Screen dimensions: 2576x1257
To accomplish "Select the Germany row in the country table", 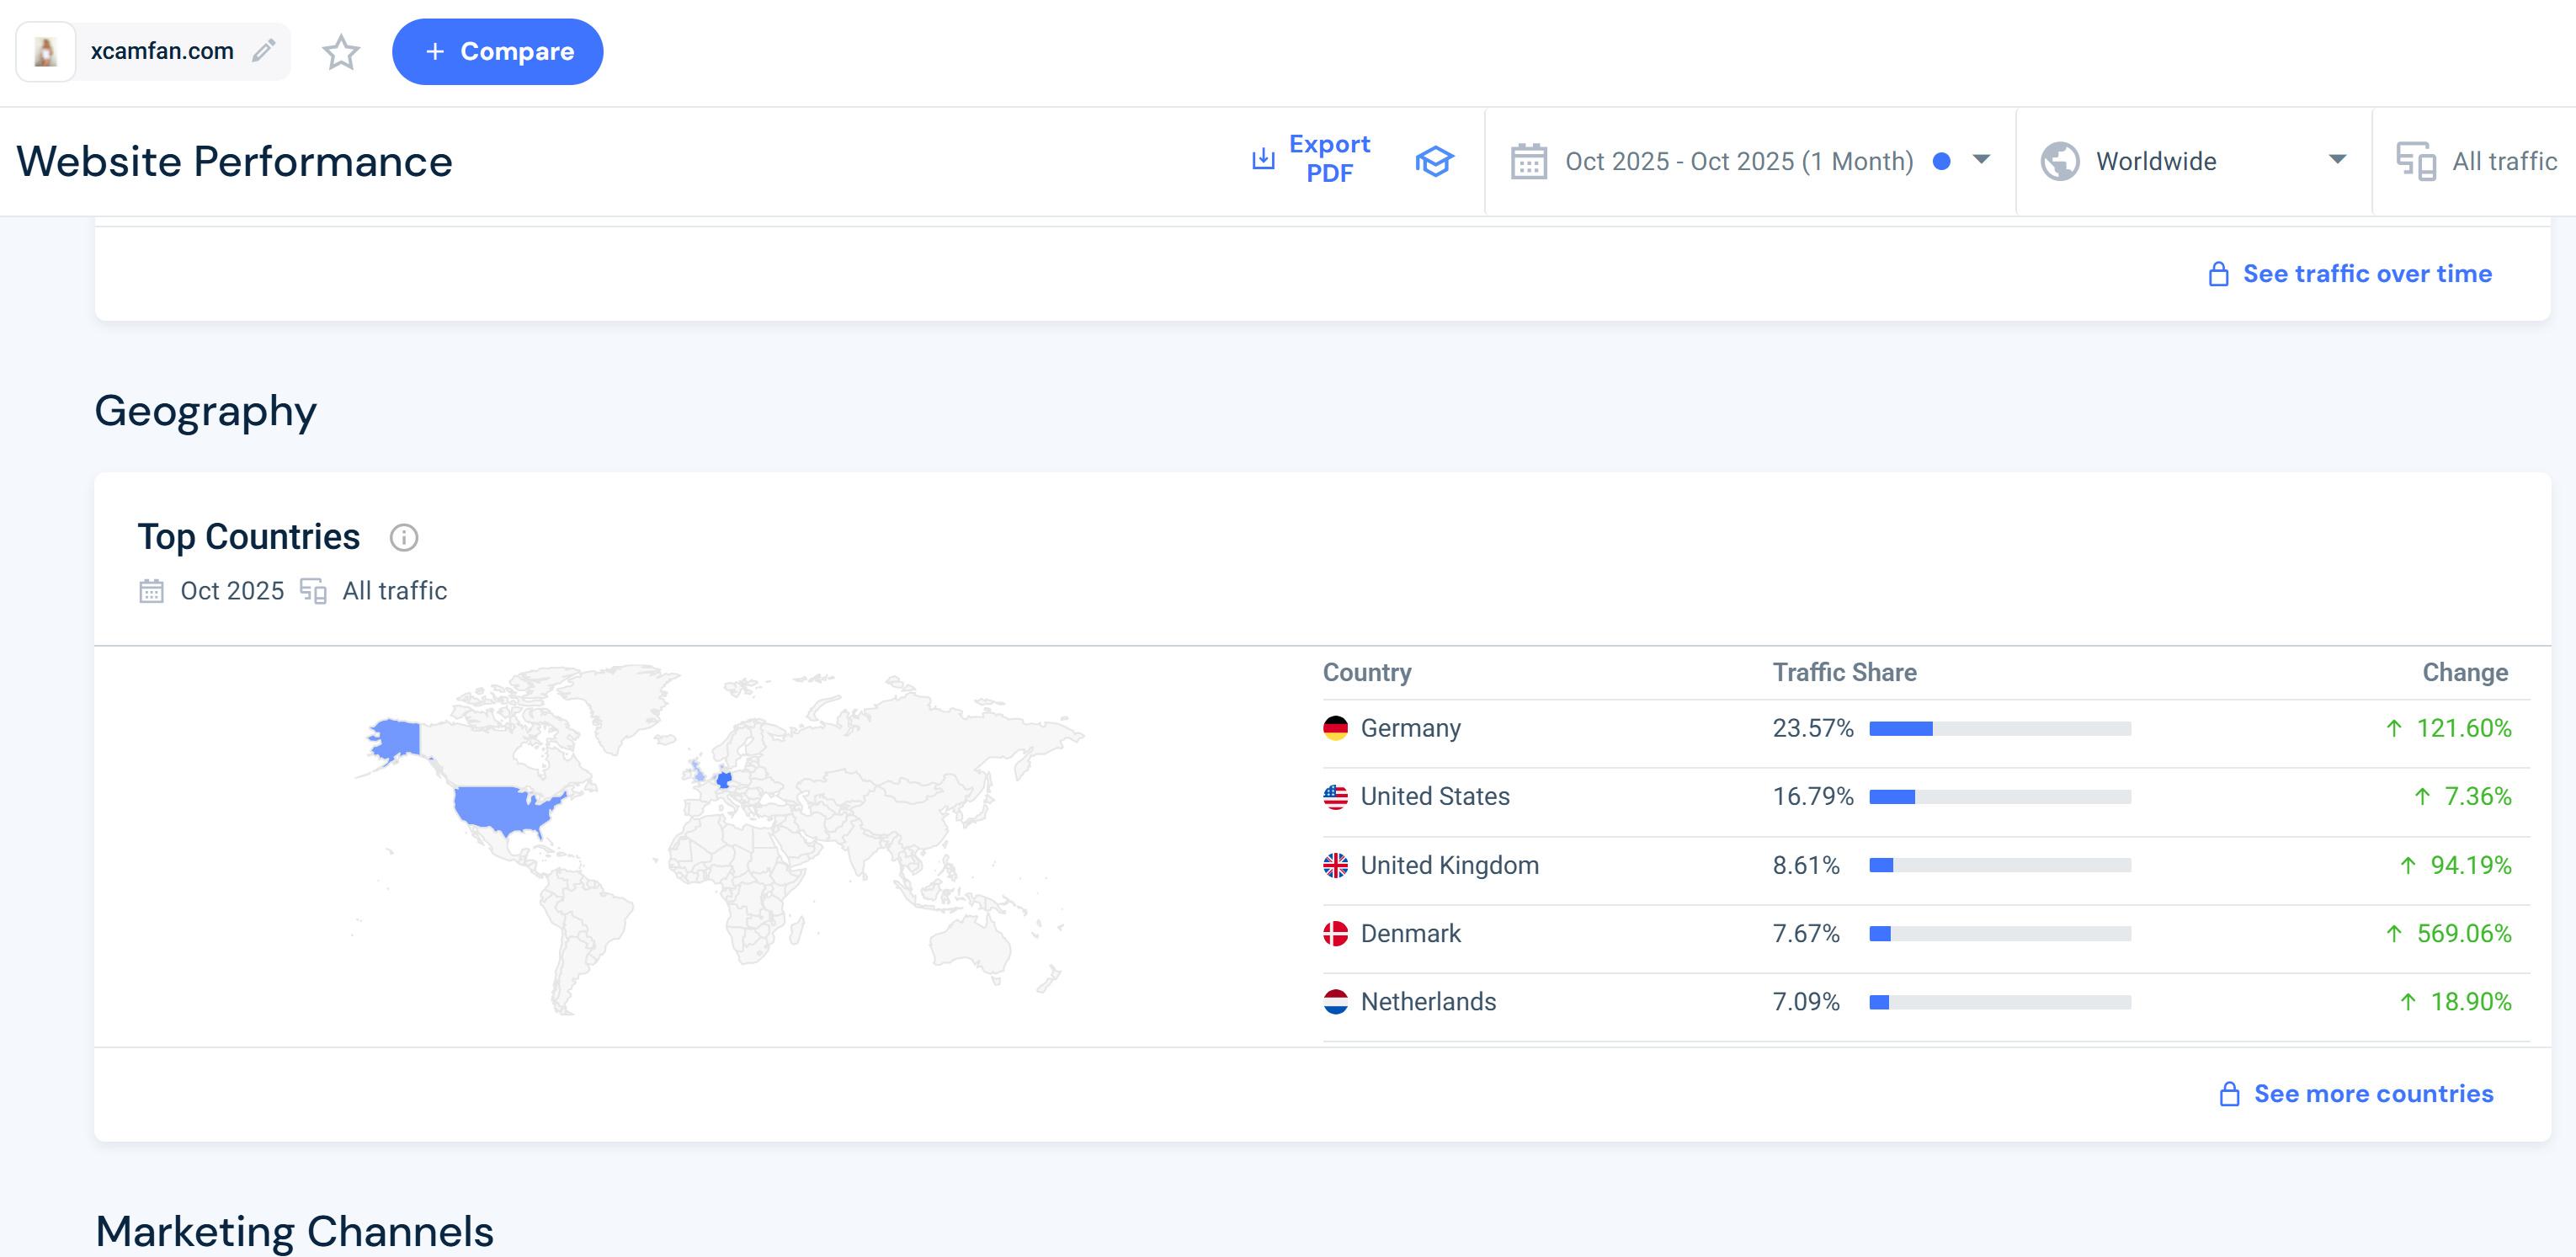I will point(1410,728).
